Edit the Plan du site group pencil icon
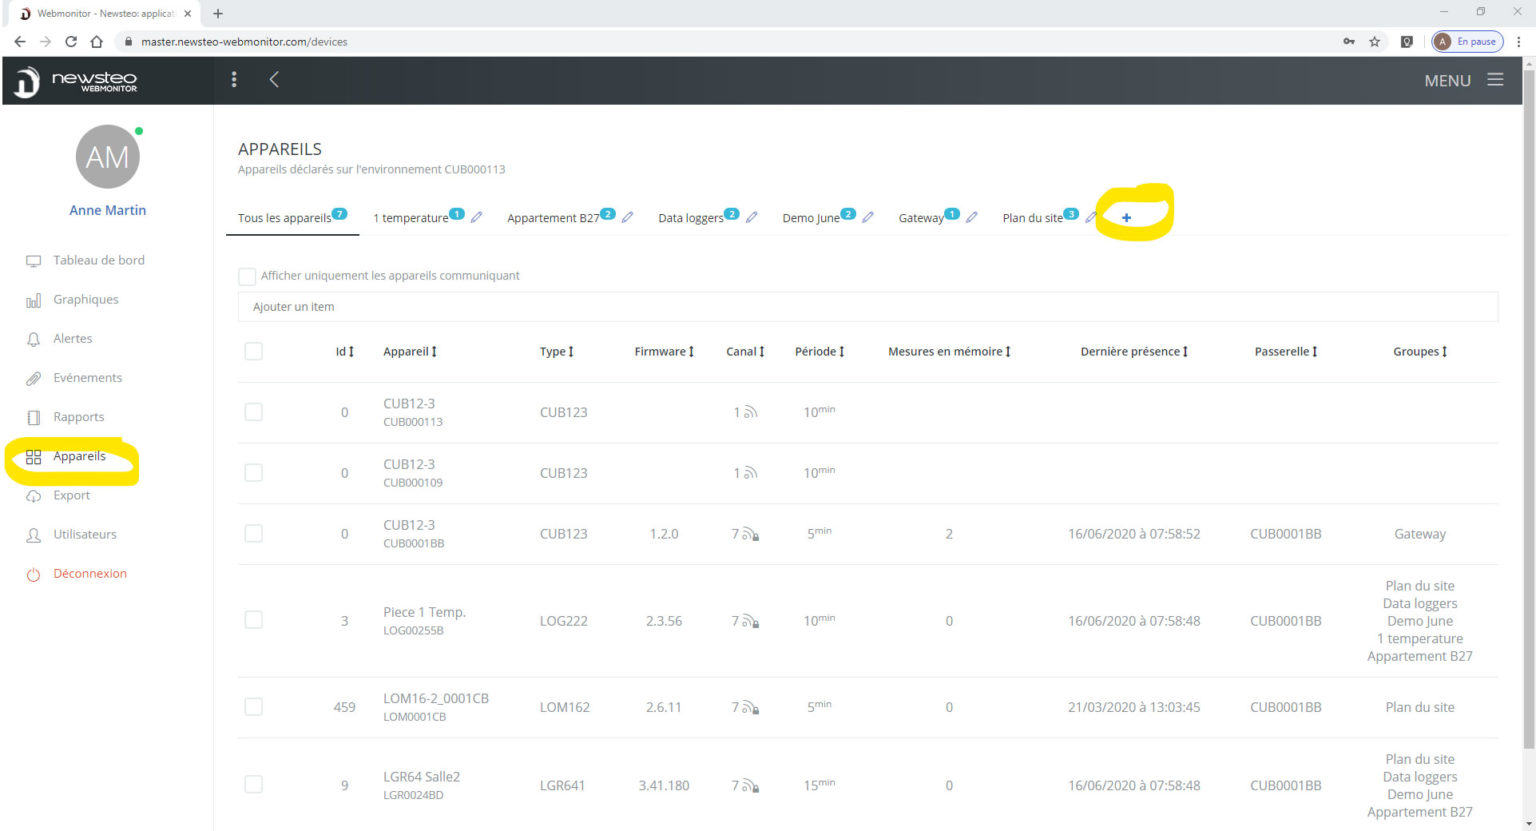 point(1091,217)
